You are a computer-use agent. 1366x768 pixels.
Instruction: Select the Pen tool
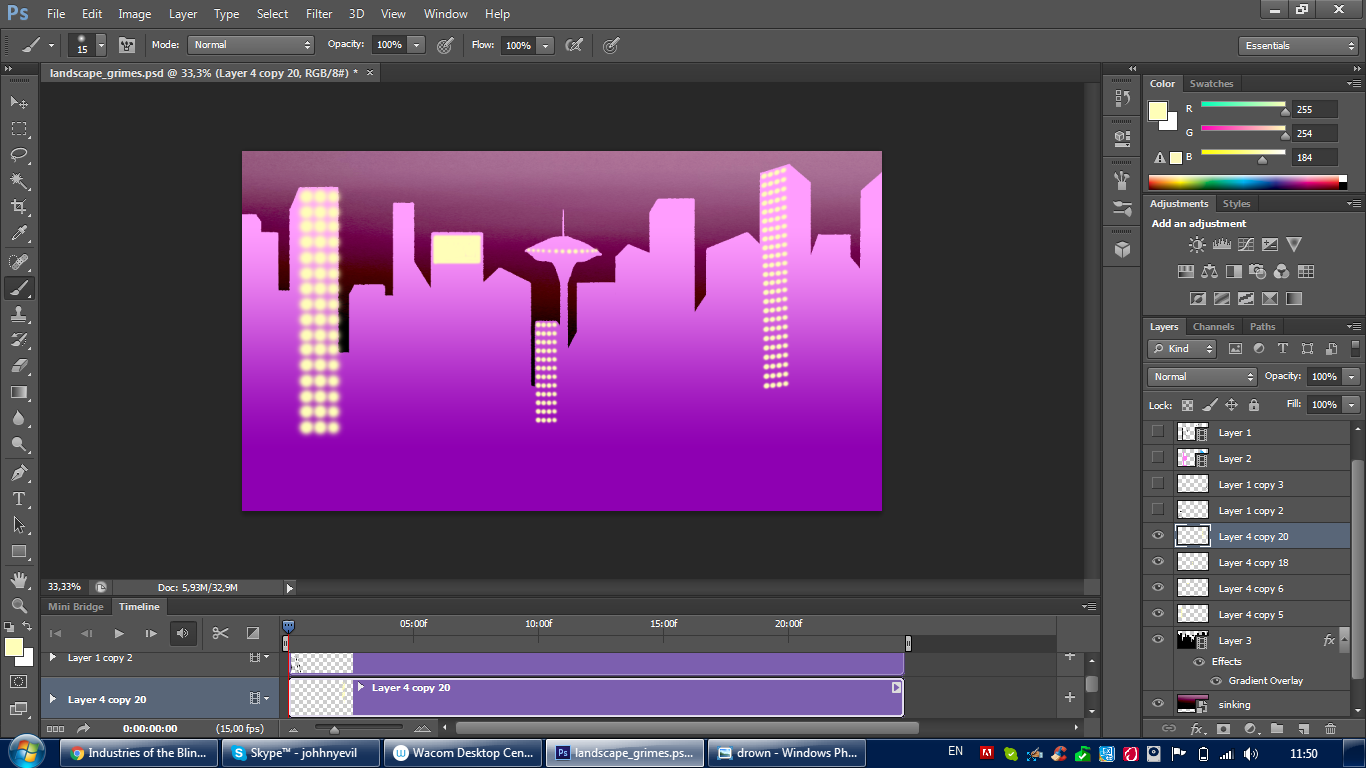coord(19,472)
